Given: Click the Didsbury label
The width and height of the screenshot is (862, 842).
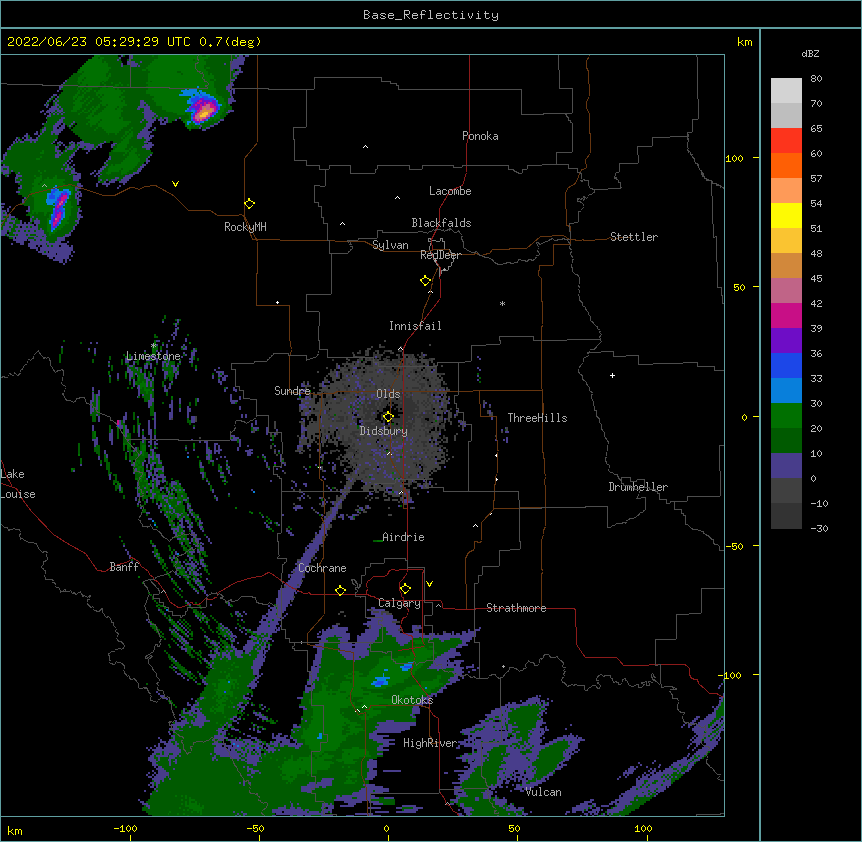Looking at the screenshot, I should click(383, 431).
